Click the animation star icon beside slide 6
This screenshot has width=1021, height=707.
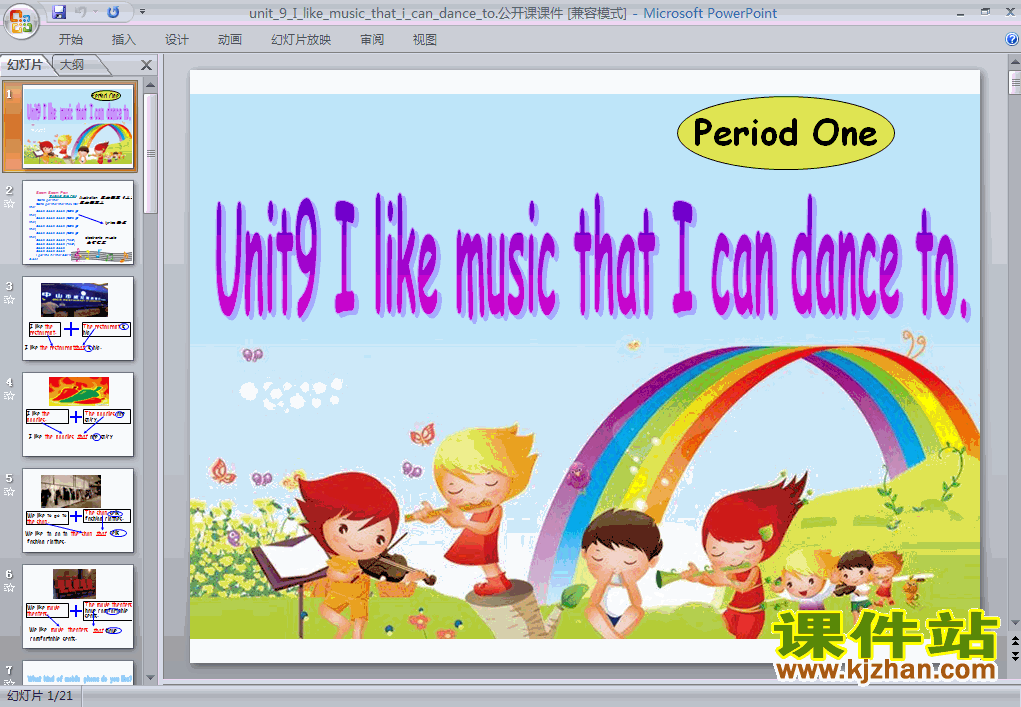click(9, 587)
